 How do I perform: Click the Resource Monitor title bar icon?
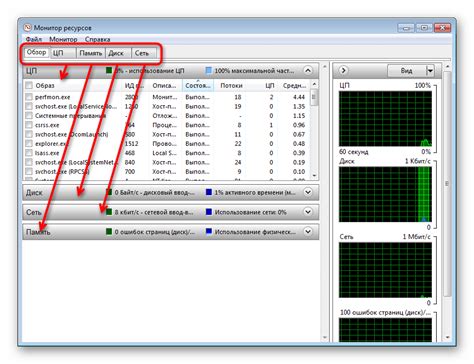[28, 27]
